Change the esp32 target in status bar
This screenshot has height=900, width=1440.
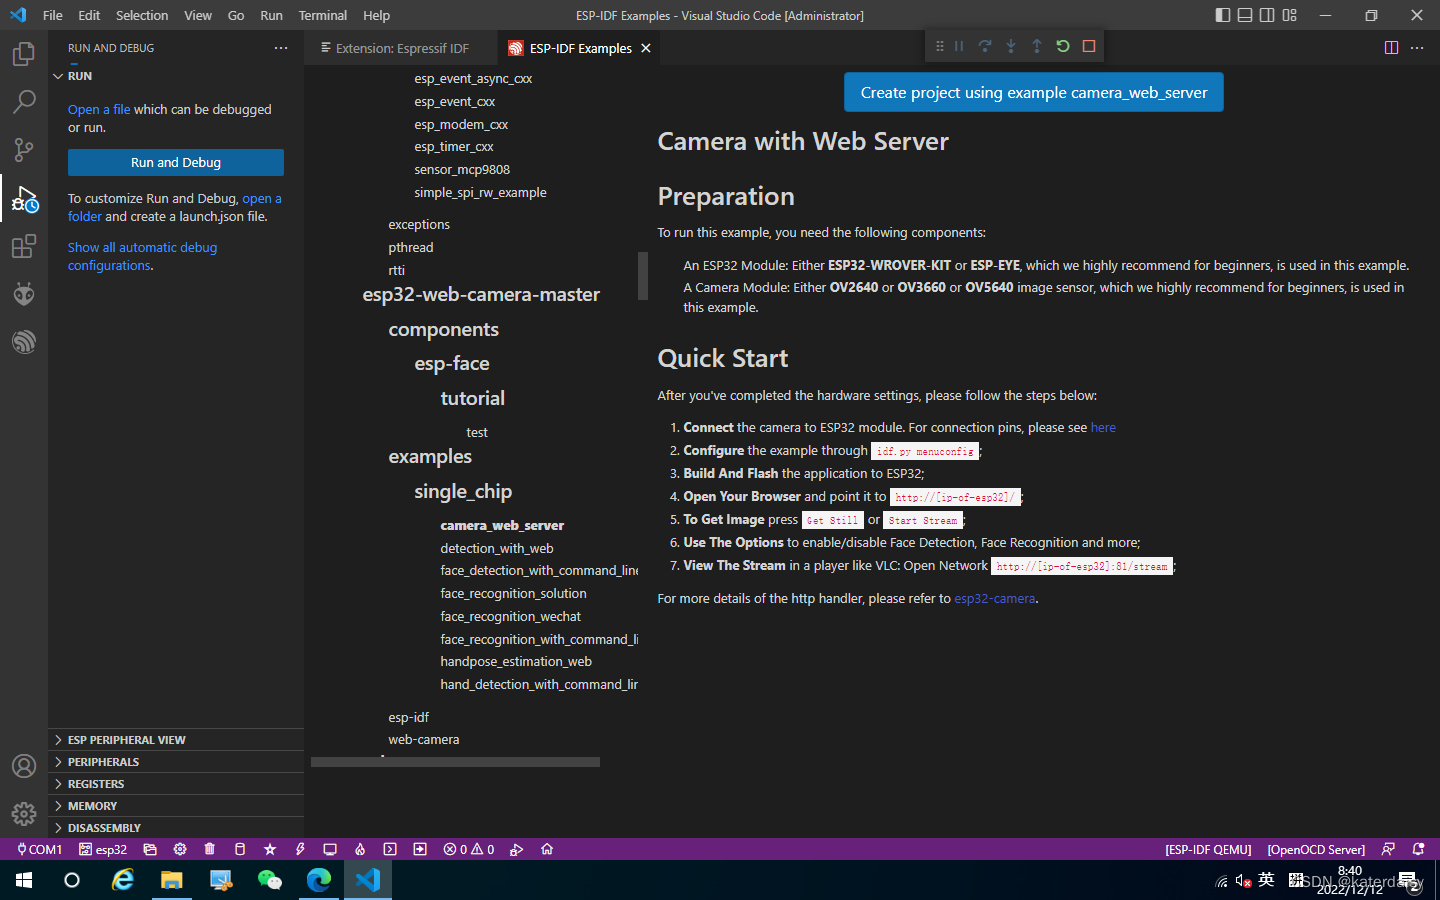tap(103, 849)
